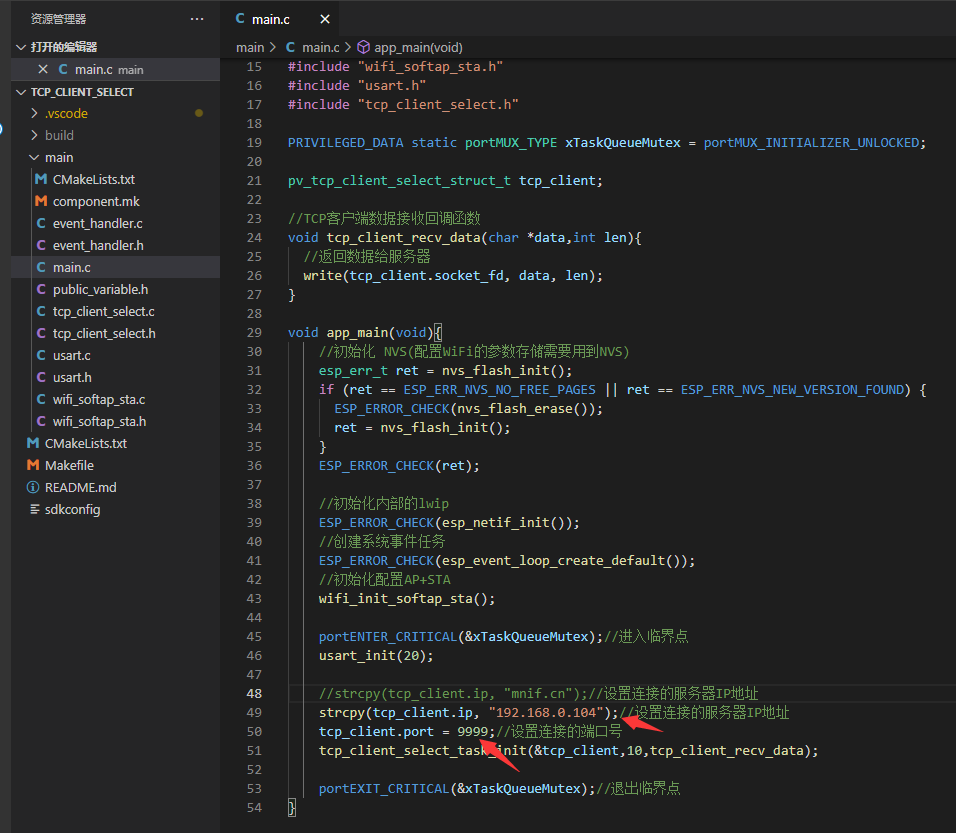Click the M icon beside component.mk
The image size is (956, 833).
41,201
